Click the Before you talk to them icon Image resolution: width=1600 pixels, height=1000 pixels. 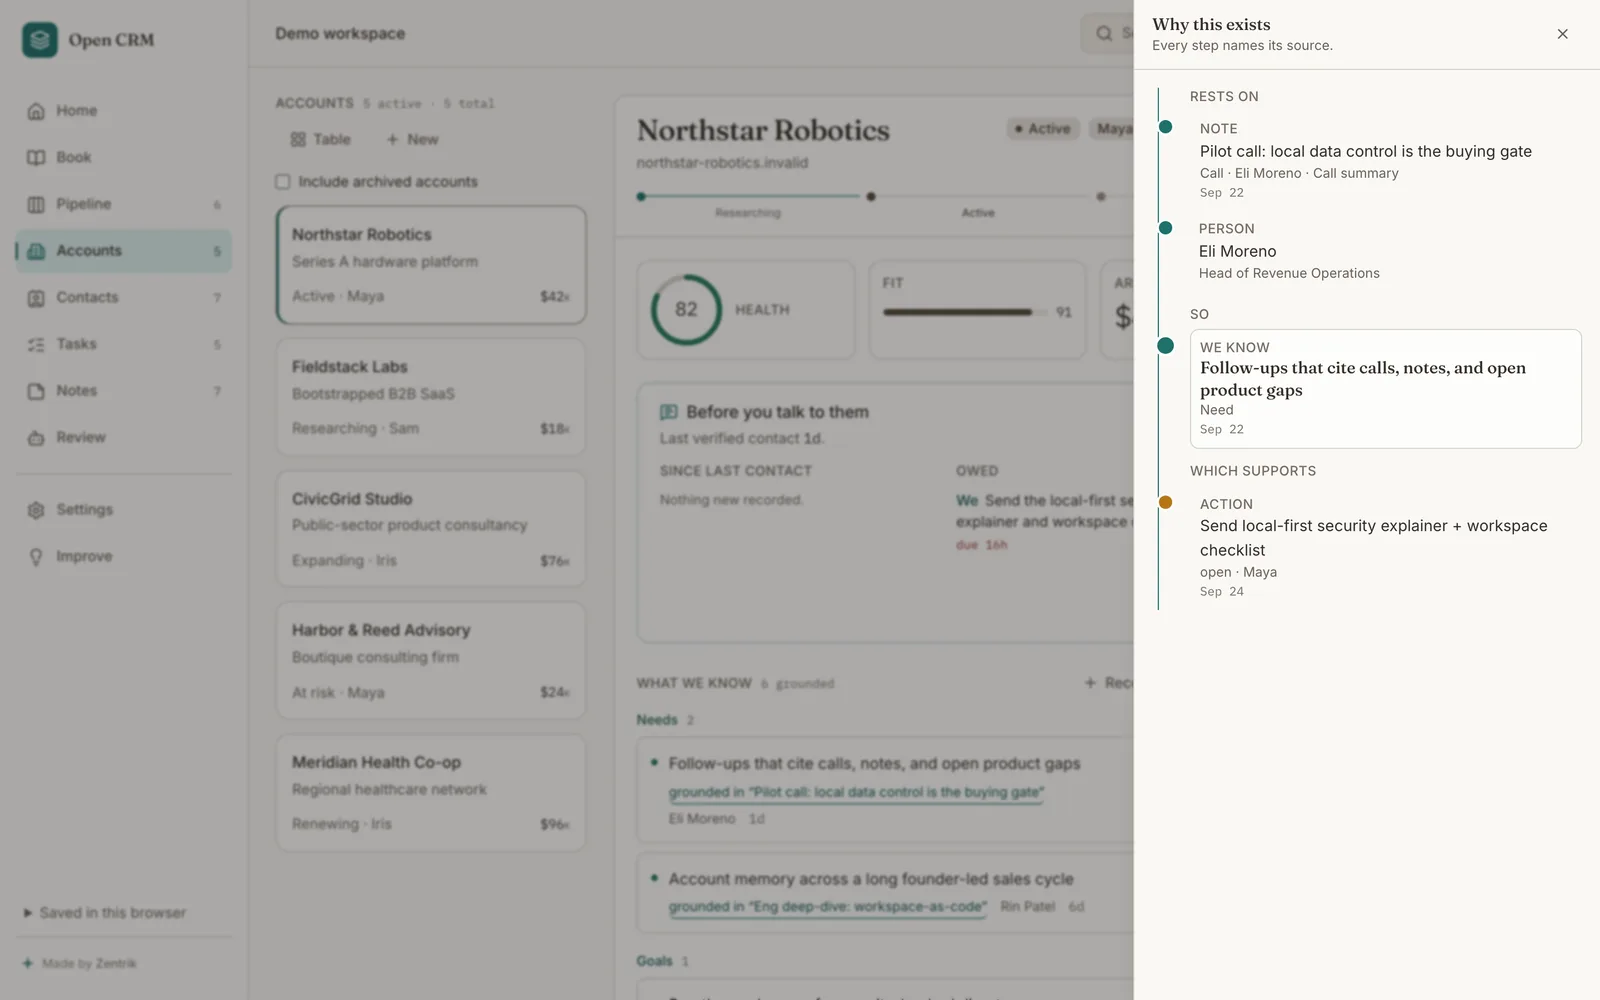669,412
